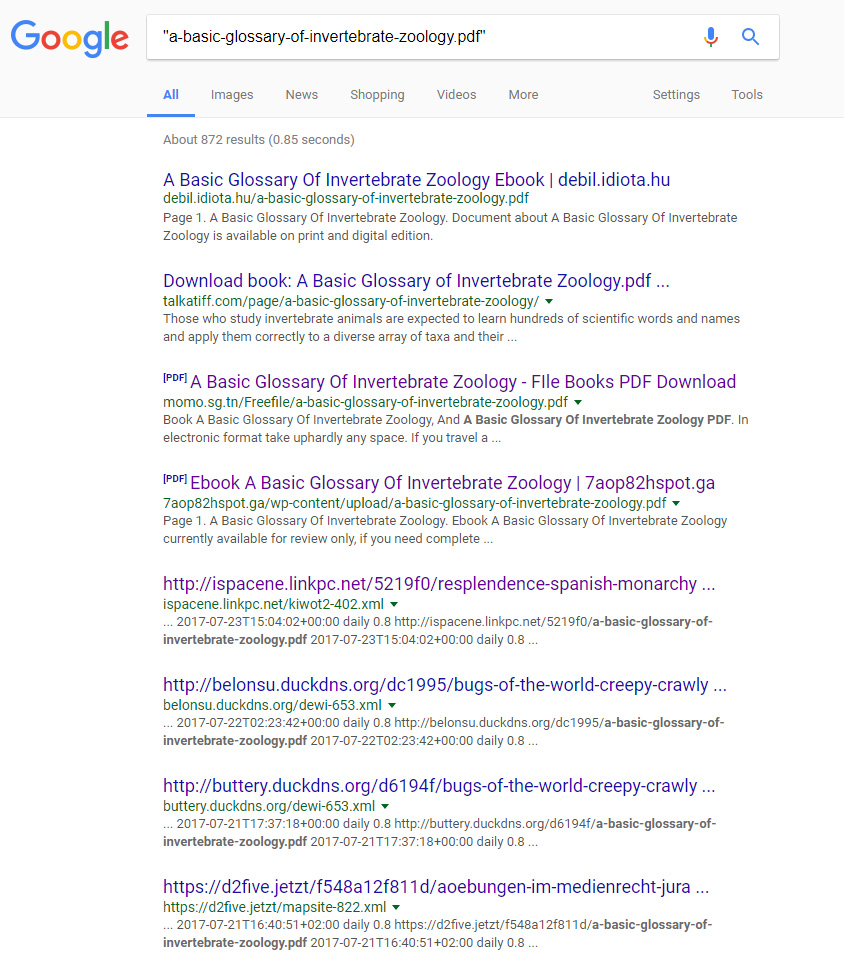Open the d2five.jetzt result link
The image size is (844, 962).
(x=436, y=887)
